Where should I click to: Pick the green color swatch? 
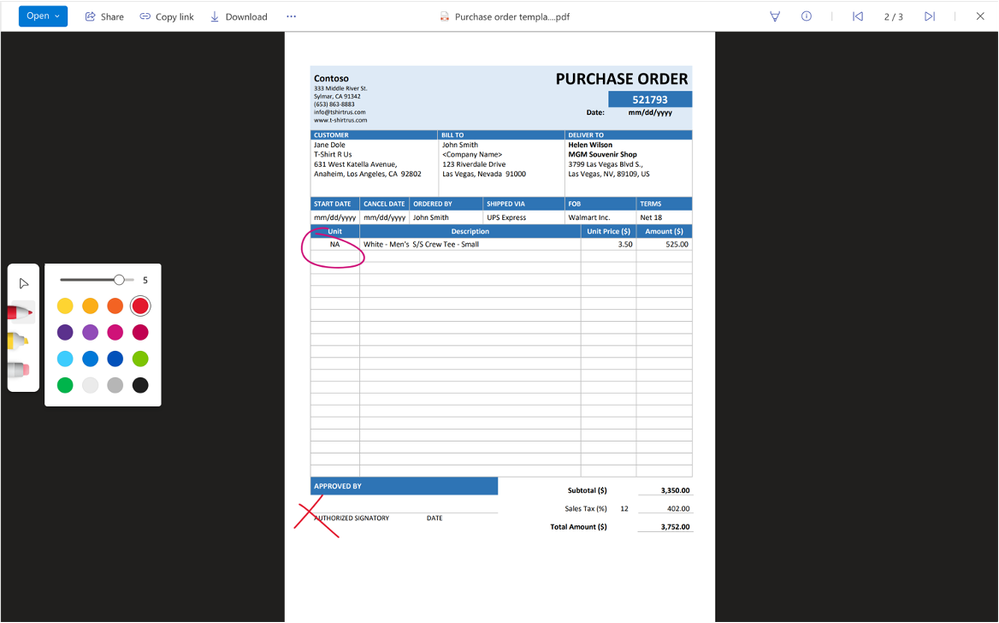tap(65, 385)
